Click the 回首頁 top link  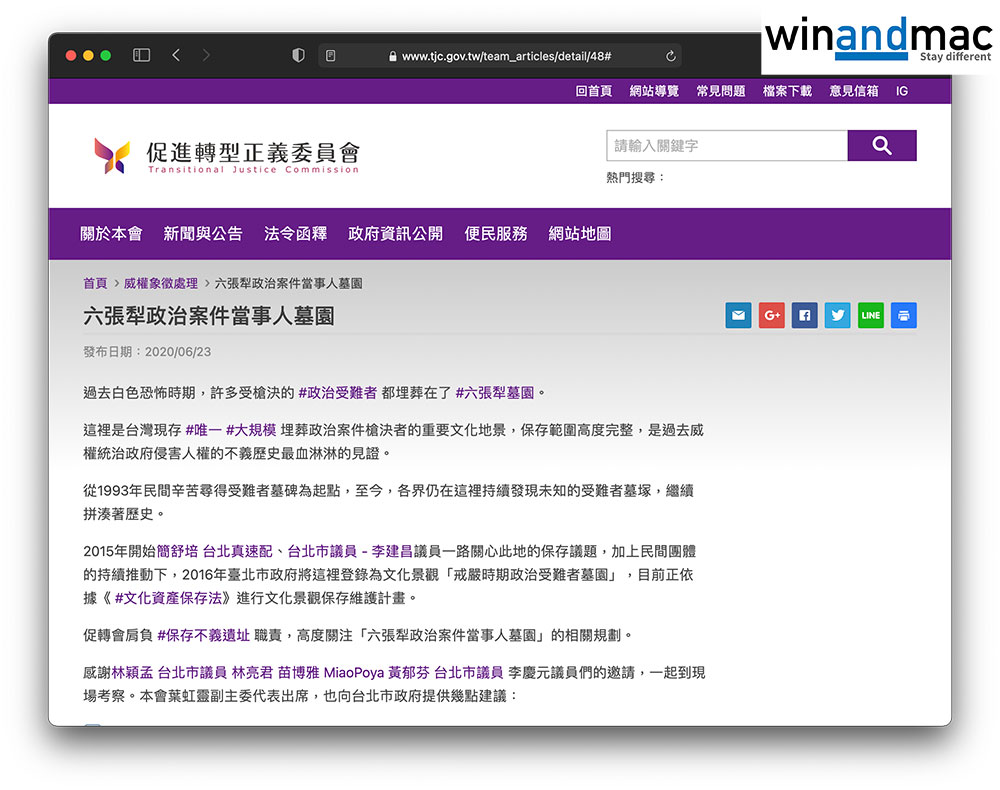coord(593,91)
